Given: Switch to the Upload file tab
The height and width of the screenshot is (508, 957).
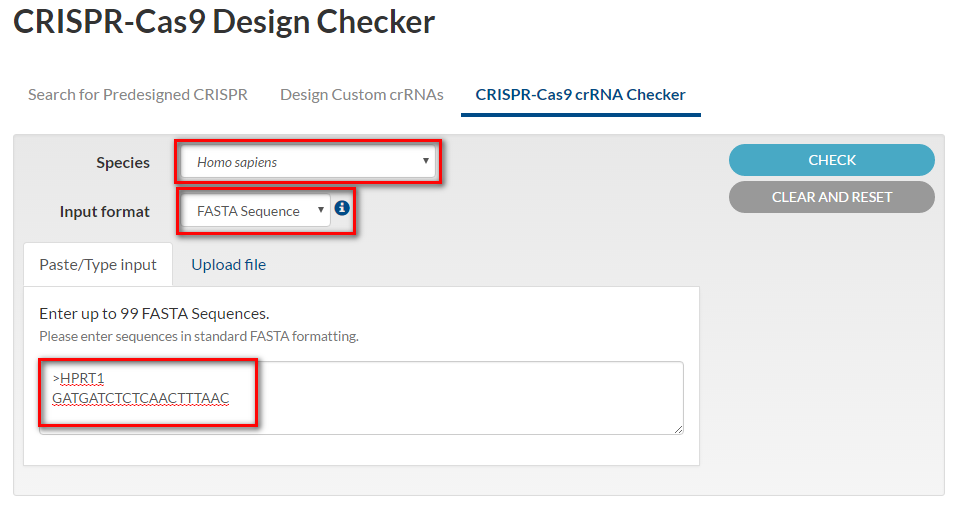Looking at the screenshot, I should tap(229, 264).
